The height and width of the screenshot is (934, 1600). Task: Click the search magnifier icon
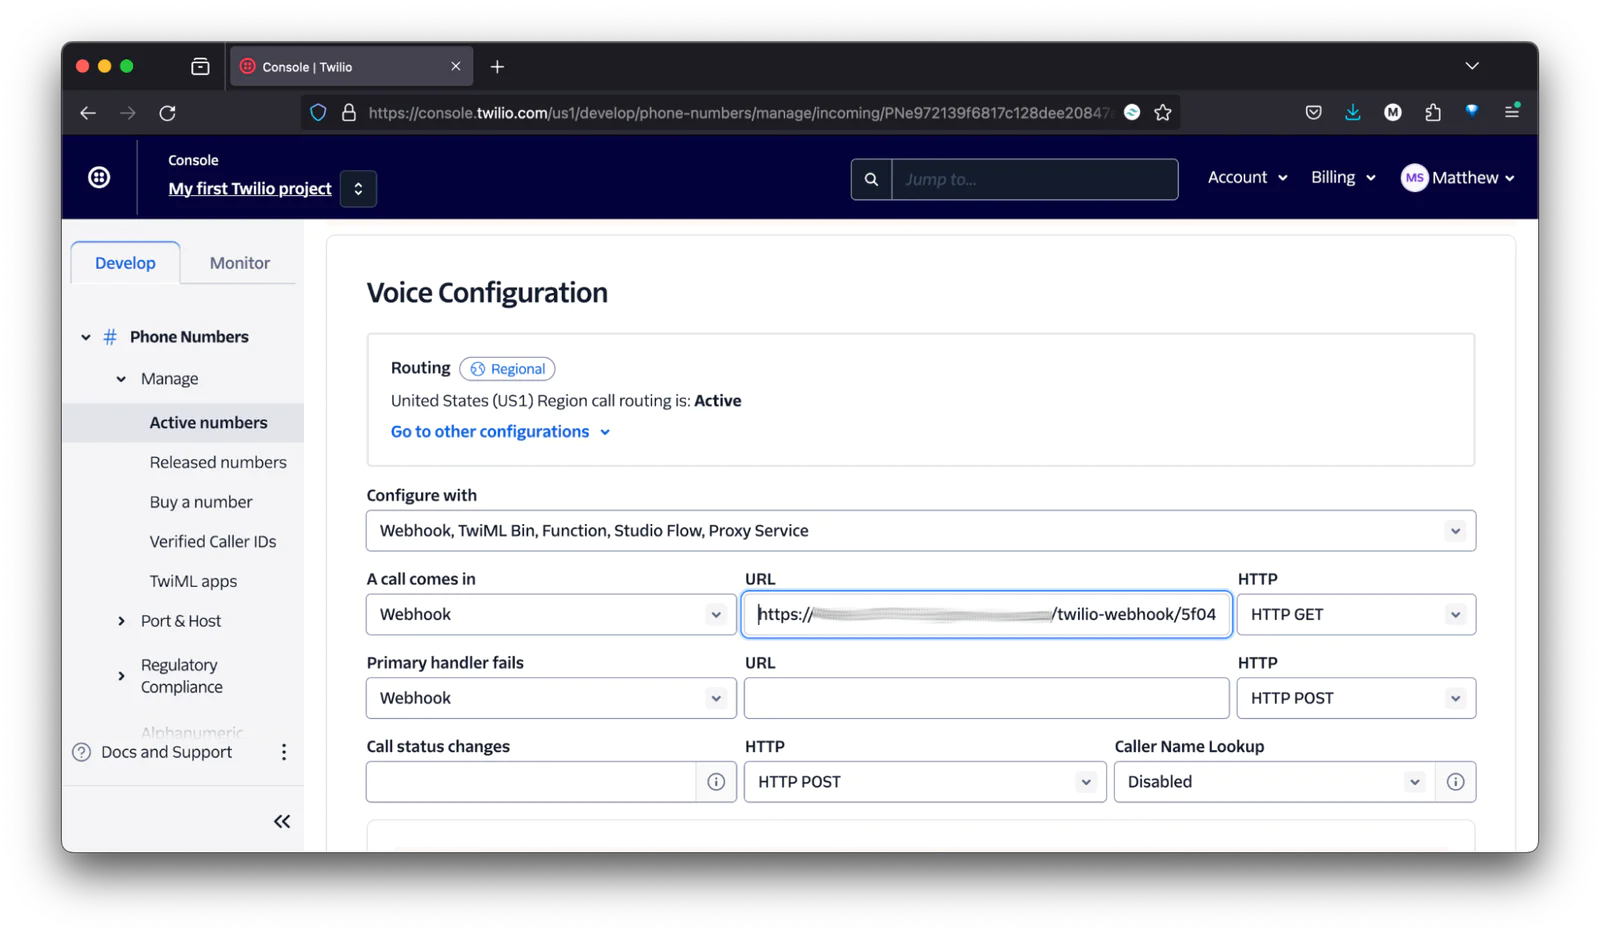871,179
